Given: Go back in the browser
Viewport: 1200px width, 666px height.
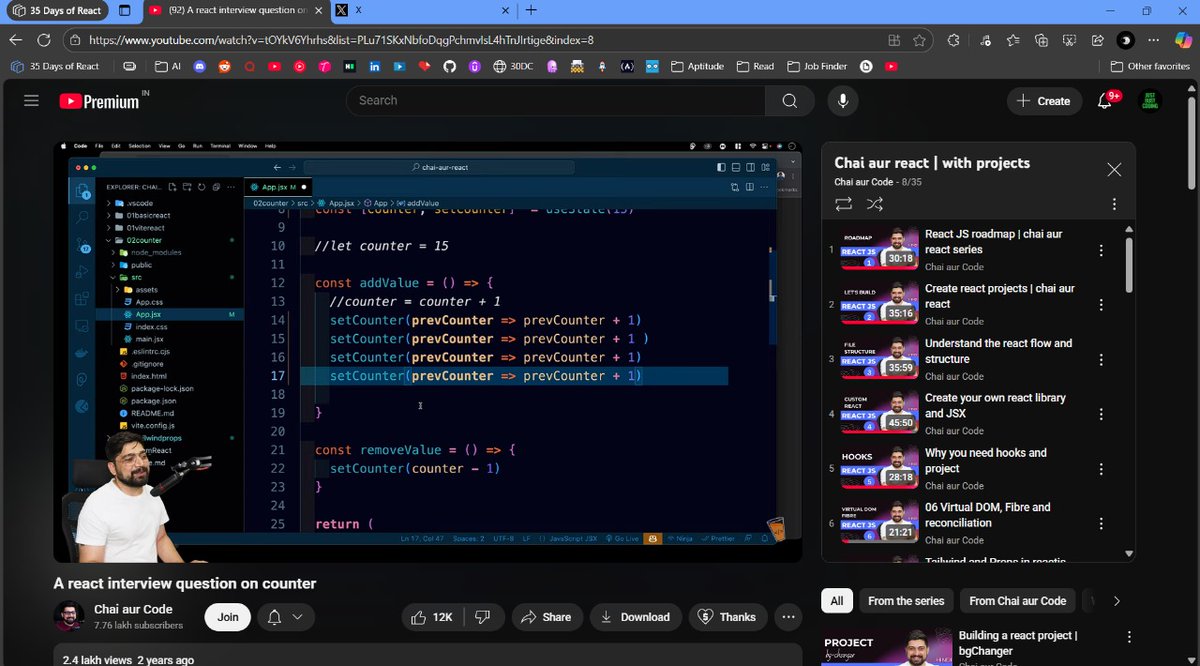Looking at the screenshot, I should (x=15, y=40).
